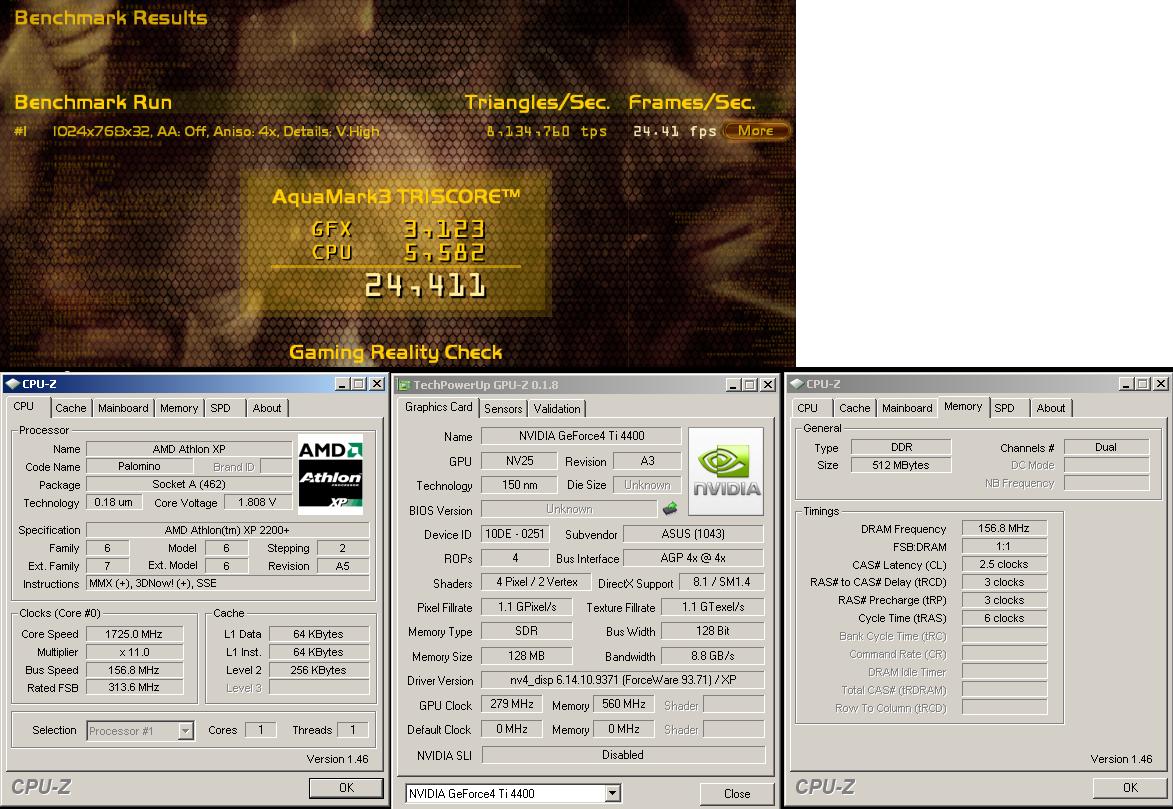
Task: Minimize the left CPU-Z window
Action: pyautogui.click(x=343, y=384)
